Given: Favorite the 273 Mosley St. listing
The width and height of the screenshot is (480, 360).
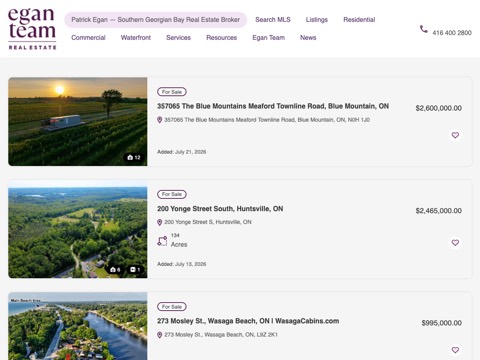Looking at the screenshot, I should tap(455, 350).
